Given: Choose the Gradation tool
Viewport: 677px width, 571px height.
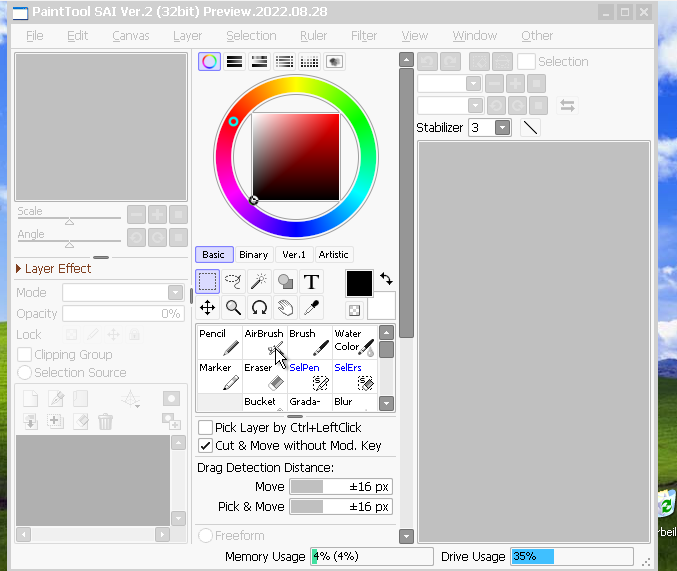Looking at the screenshot, I should (x=309, y=402).
